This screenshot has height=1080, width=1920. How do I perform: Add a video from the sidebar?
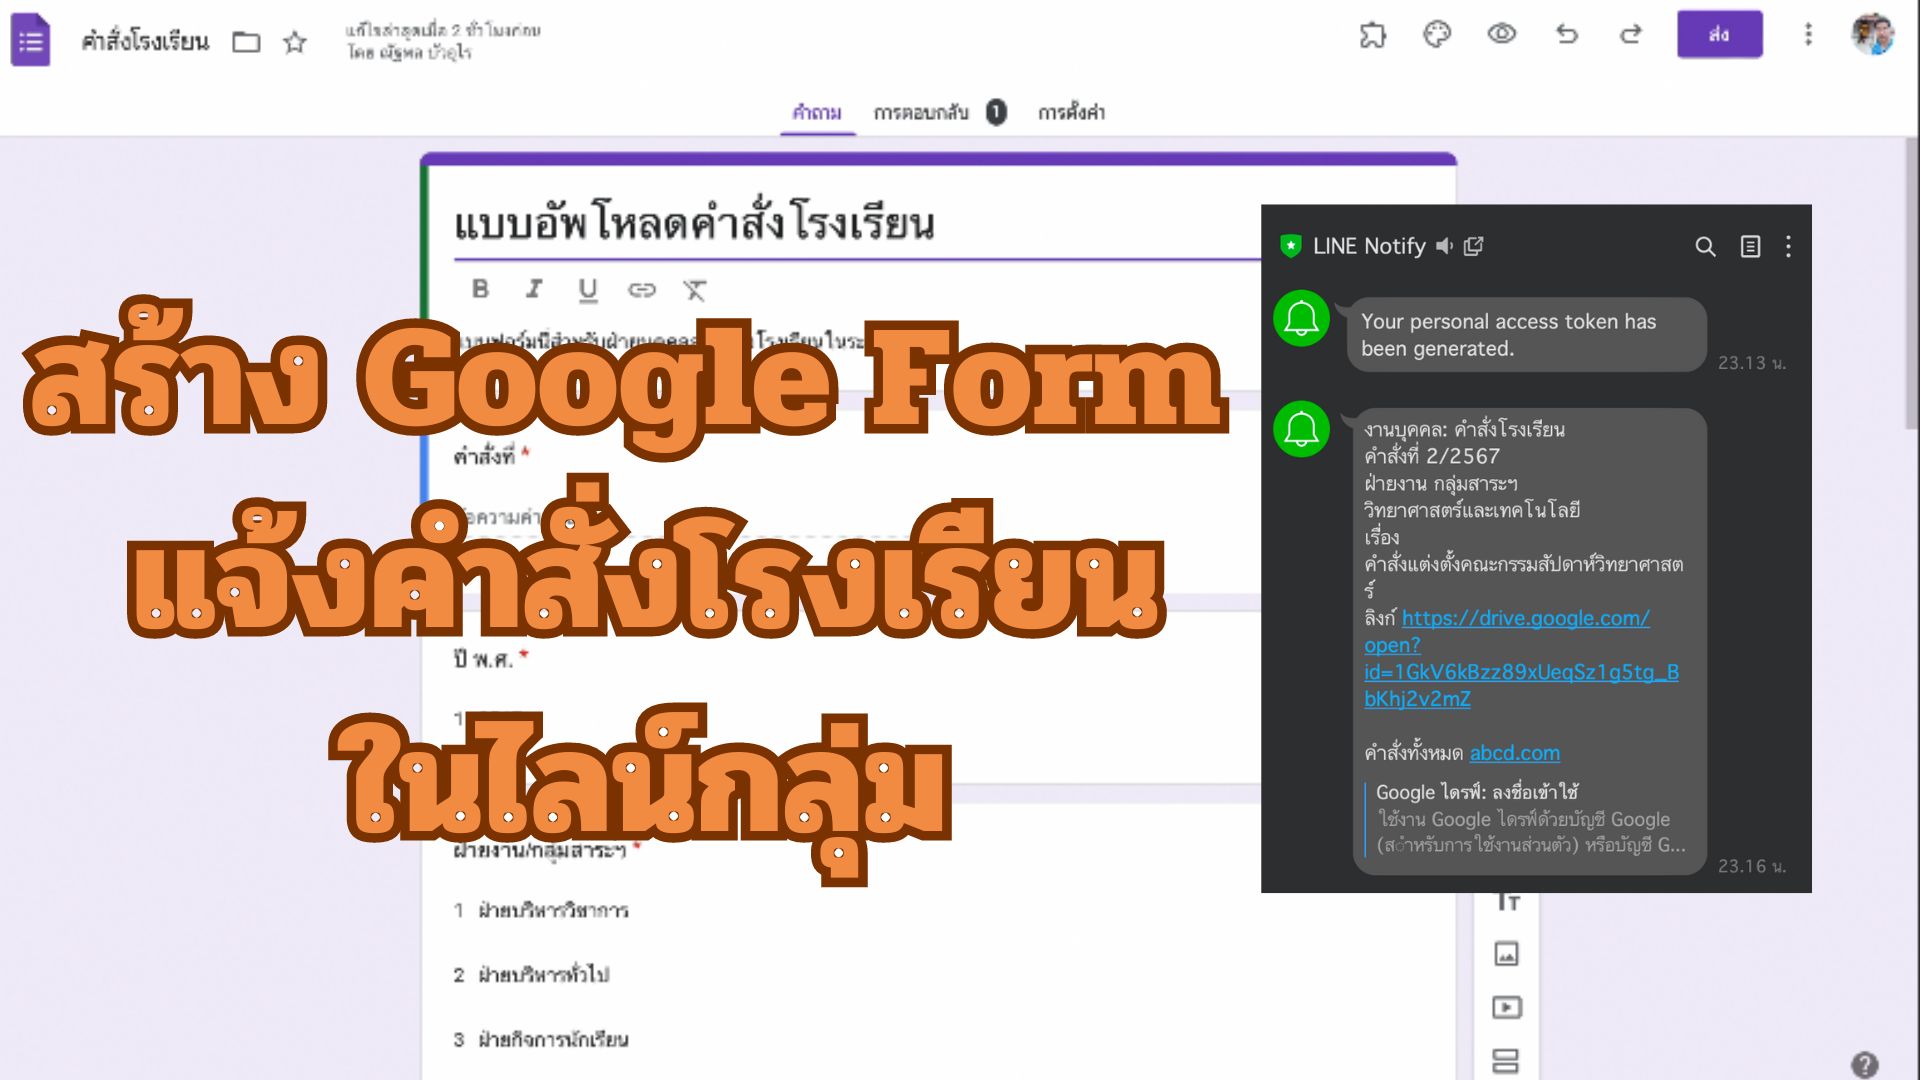[1506, 1007]
